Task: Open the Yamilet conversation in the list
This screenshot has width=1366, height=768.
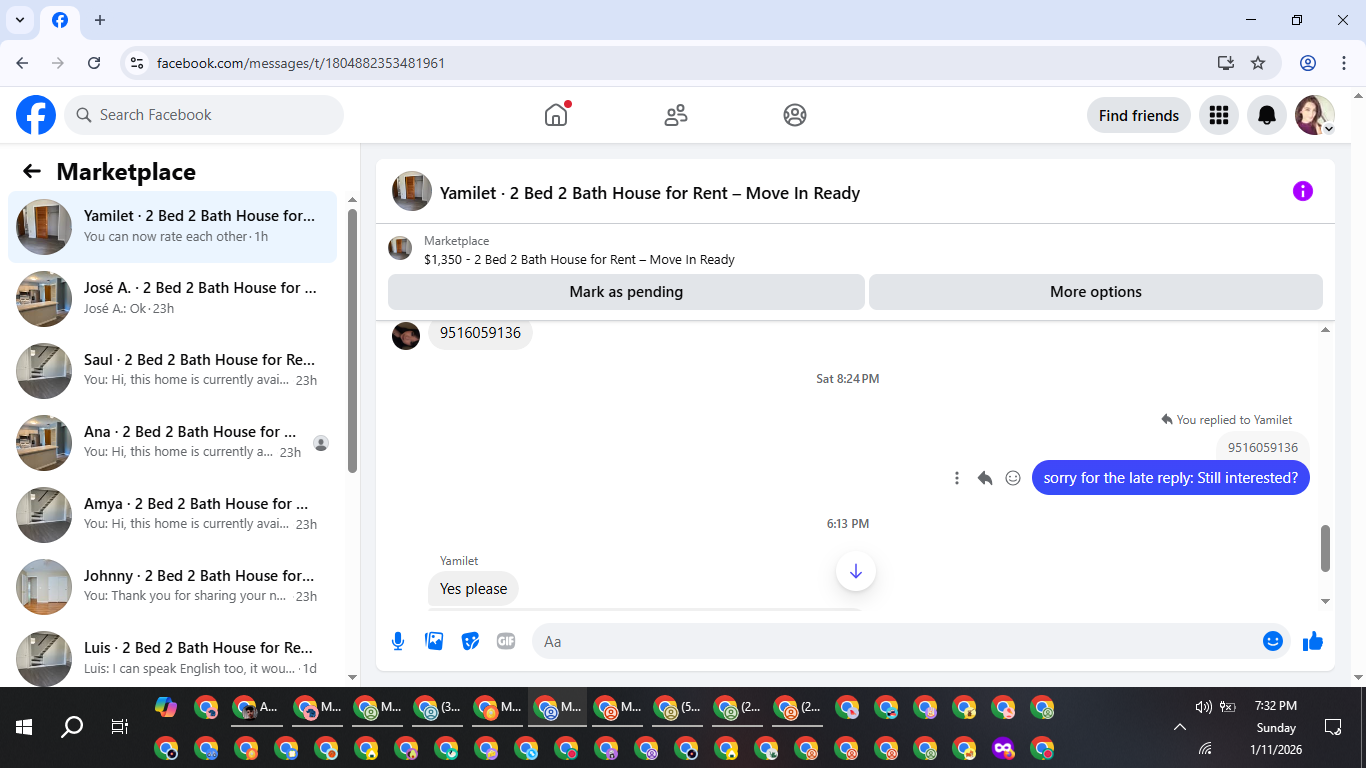Action: click(x=173, y=227)
